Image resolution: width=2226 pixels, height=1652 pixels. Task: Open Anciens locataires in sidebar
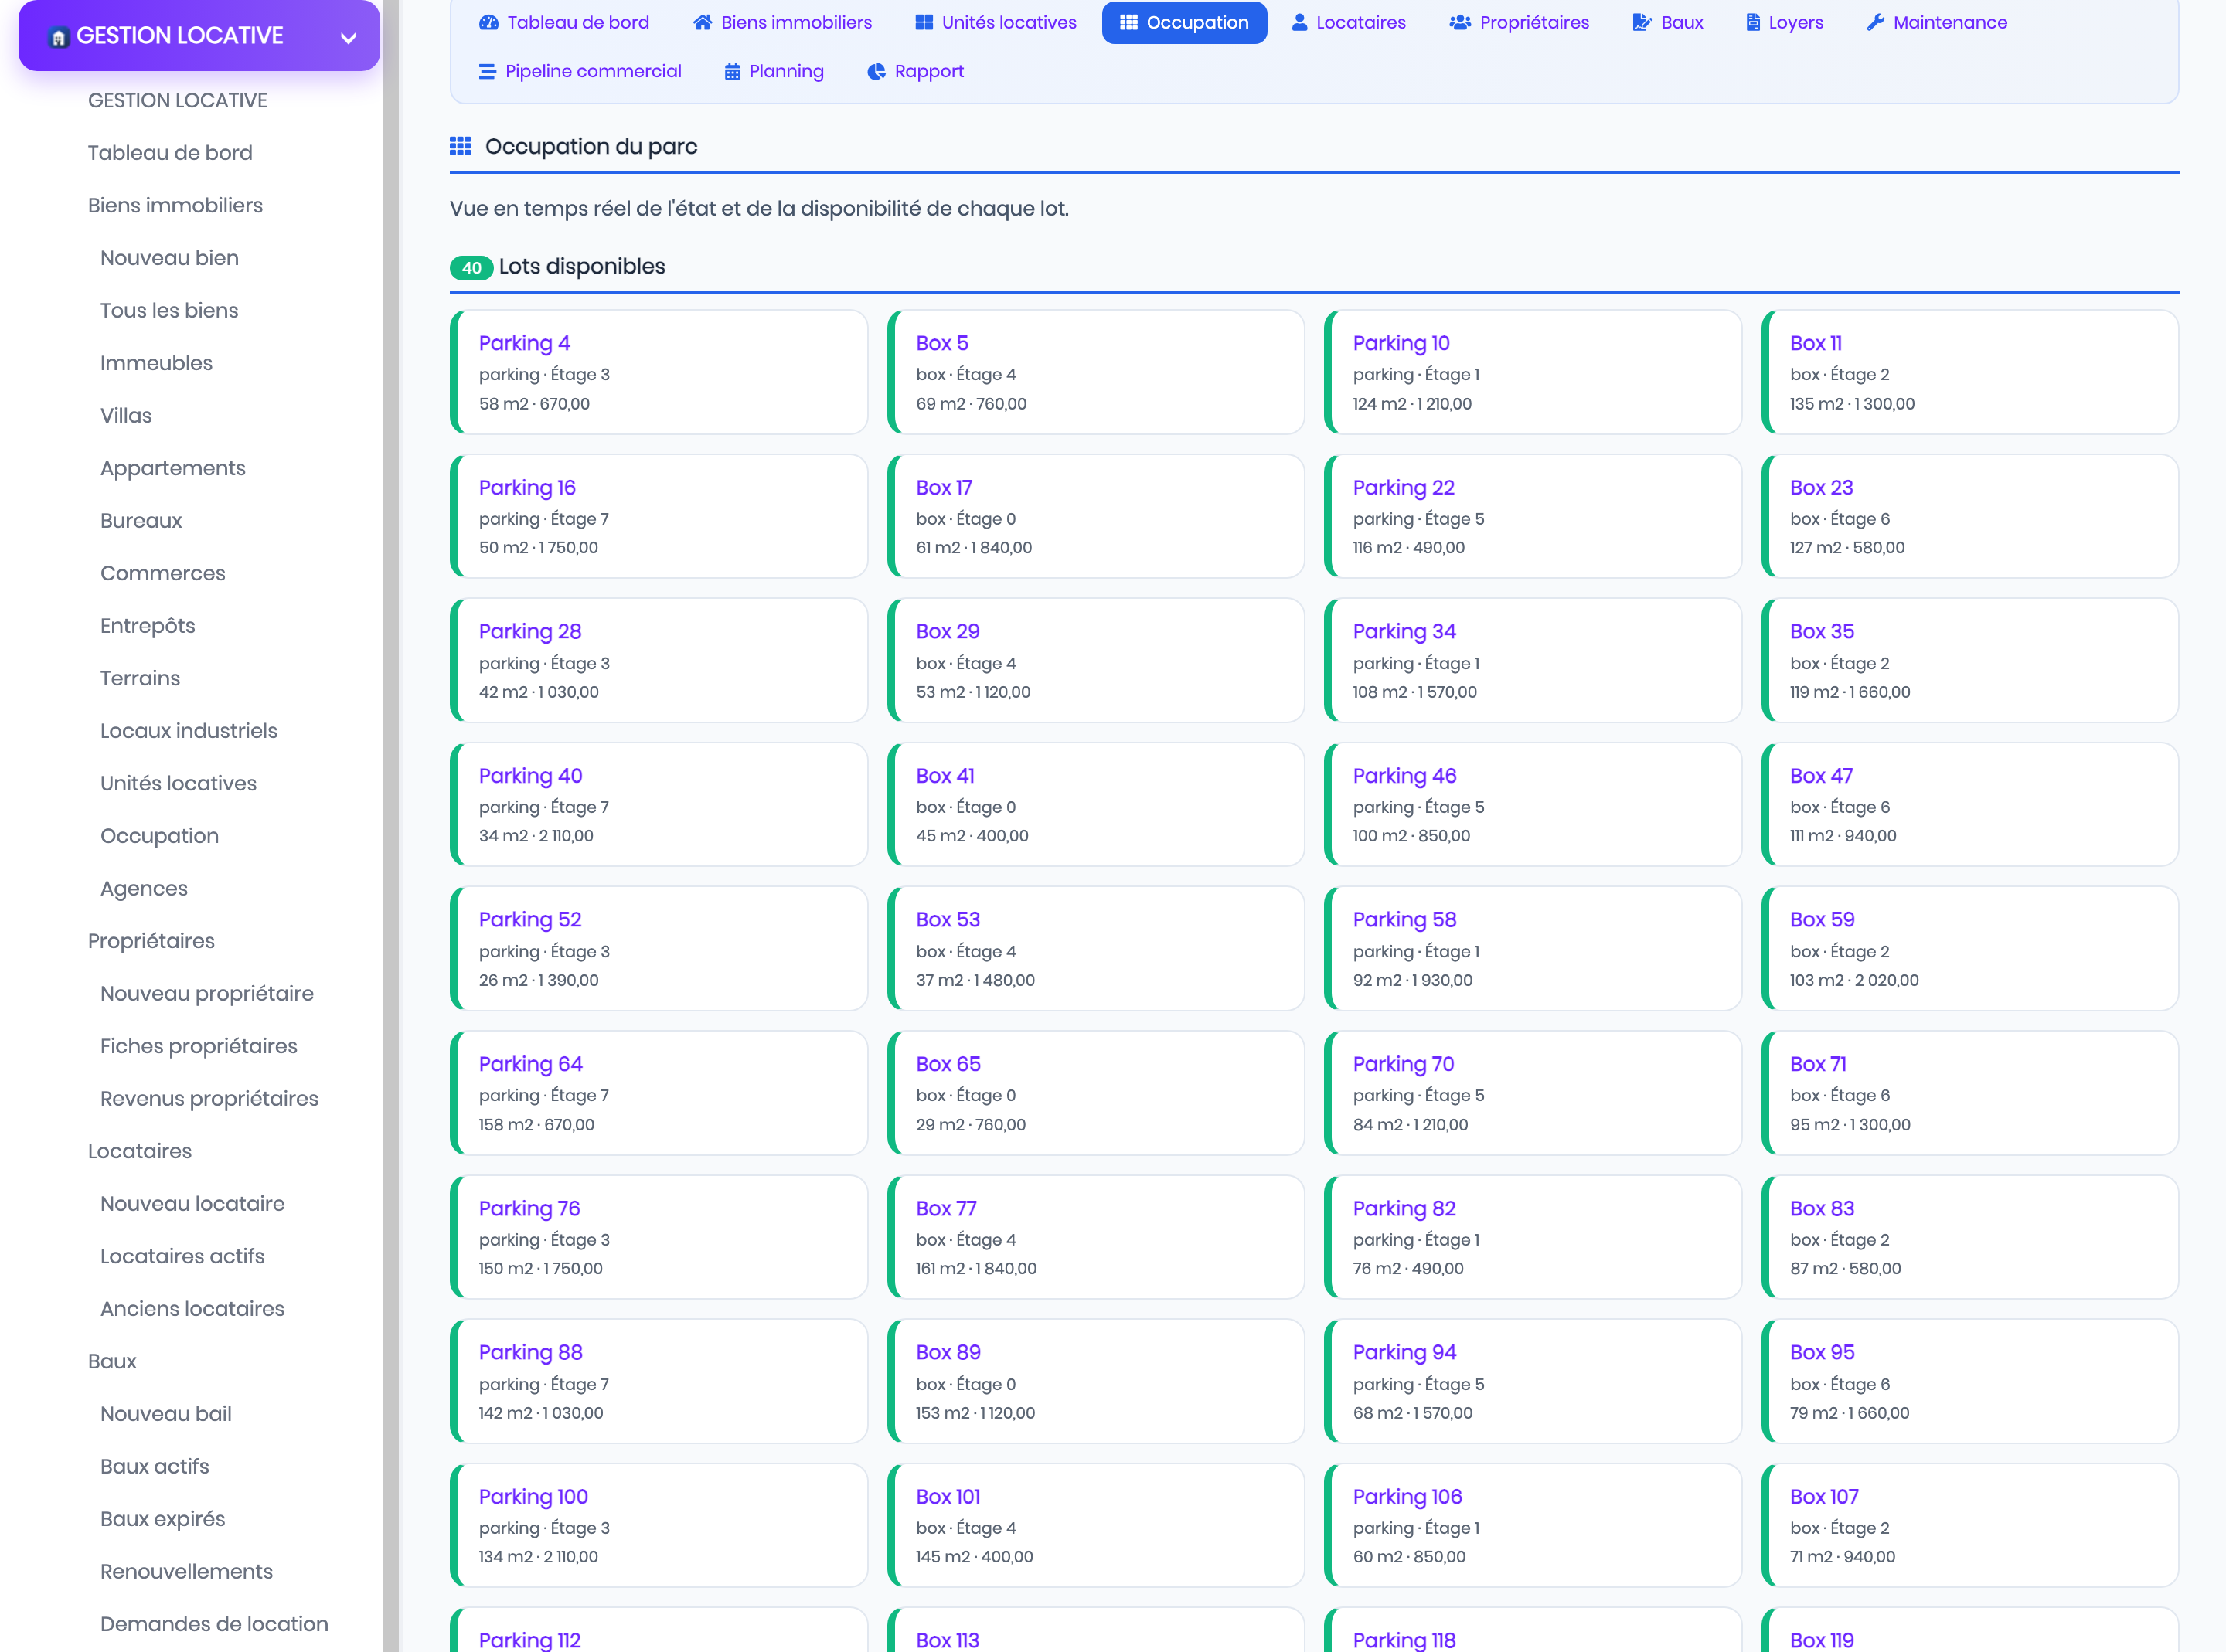tap(192, 1308)
